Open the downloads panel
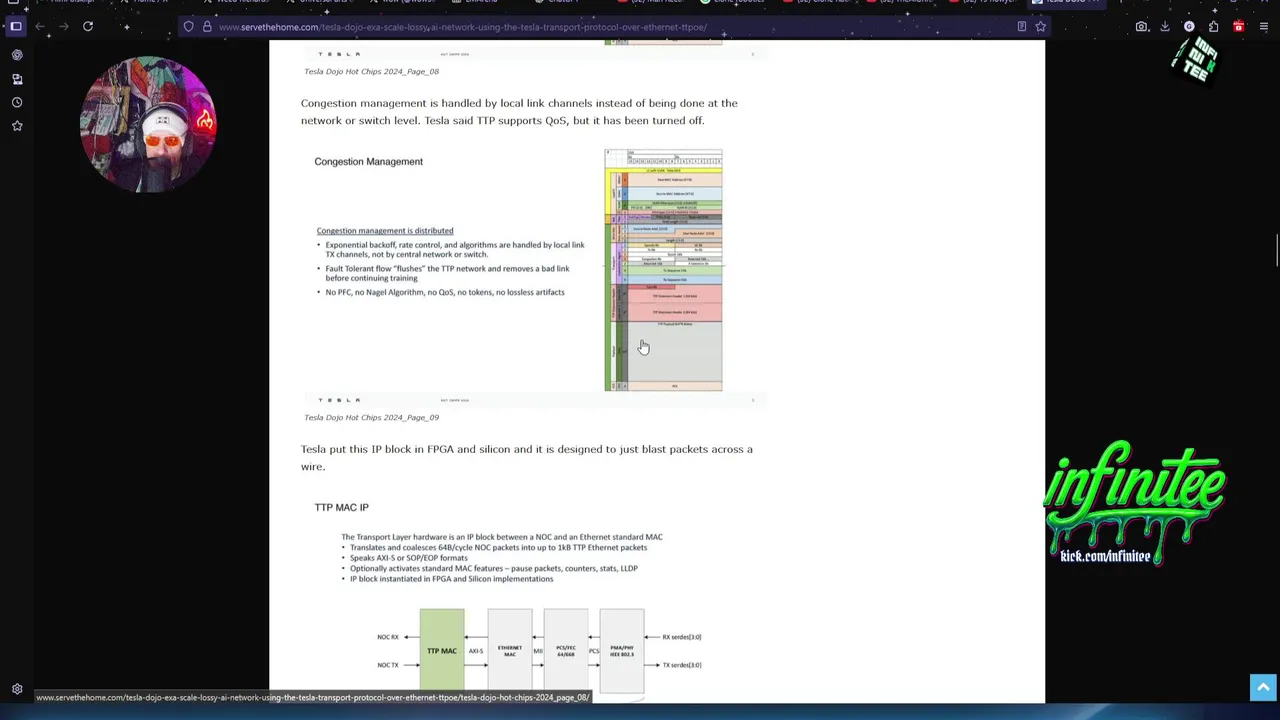Image resolution: width=1280 pixels, height=720 pixels. coord(1165,27)
